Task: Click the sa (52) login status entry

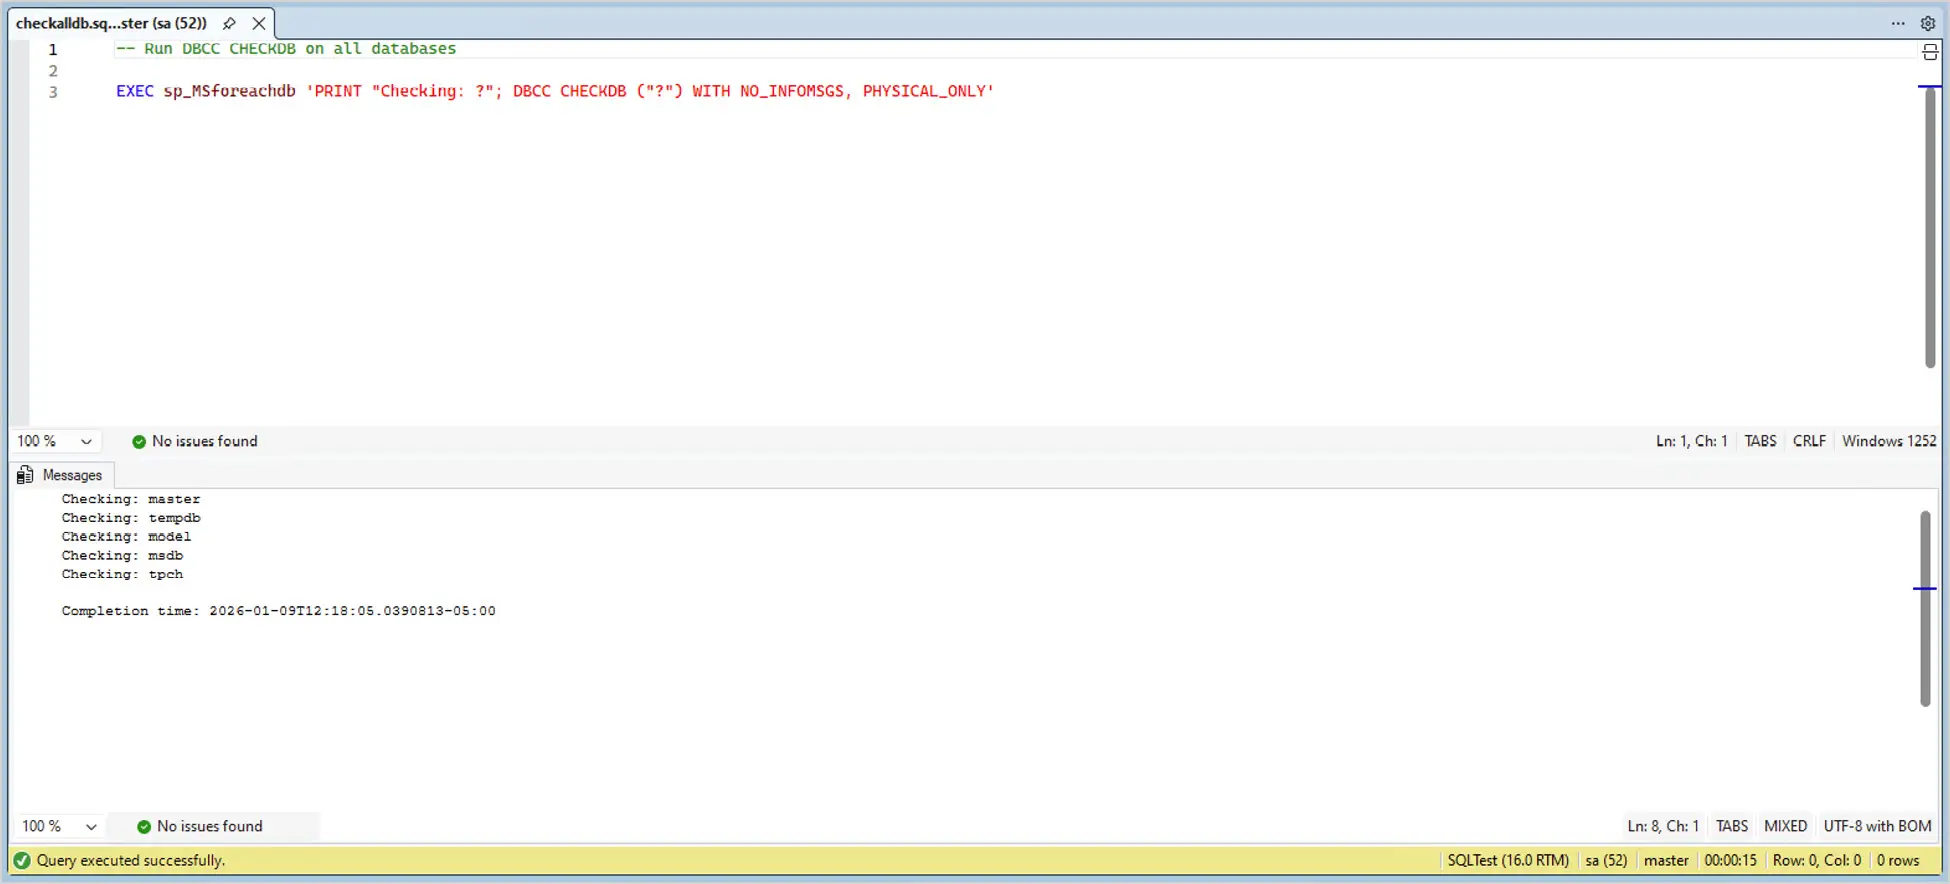Action: tap(1606, 860)
